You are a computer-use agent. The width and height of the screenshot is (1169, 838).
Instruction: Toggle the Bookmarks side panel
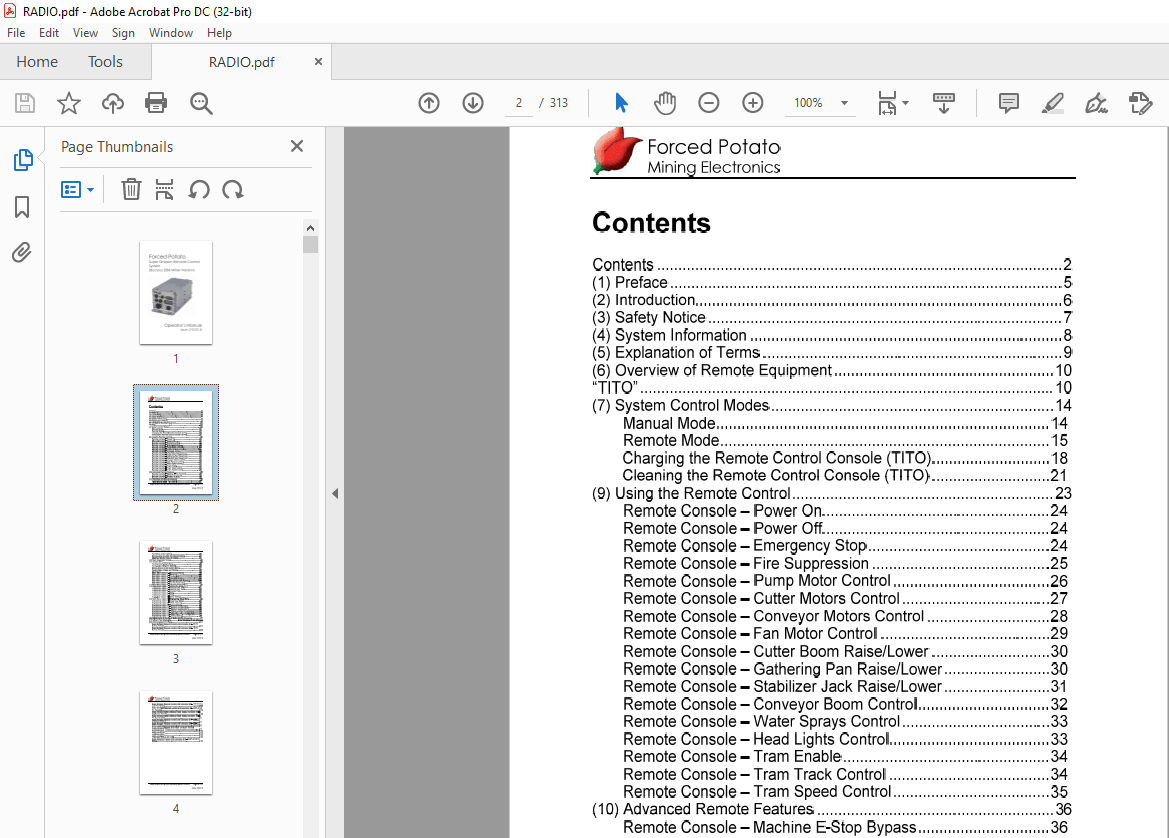(22, 207)
